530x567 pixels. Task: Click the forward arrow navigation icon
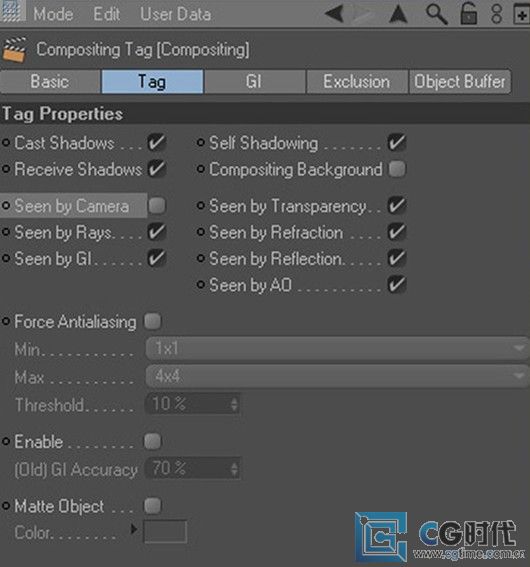[363, 14]
